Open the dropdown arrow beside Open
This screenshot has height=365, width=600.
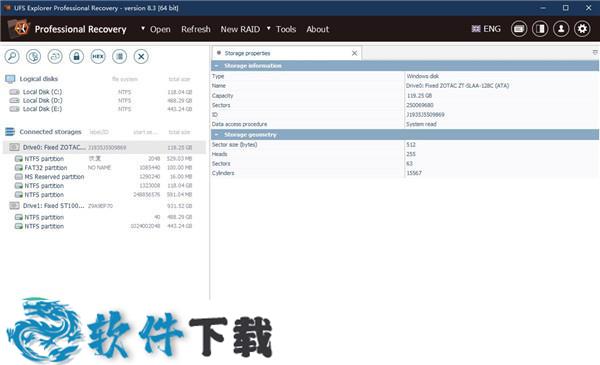click(x=143, y=28)
